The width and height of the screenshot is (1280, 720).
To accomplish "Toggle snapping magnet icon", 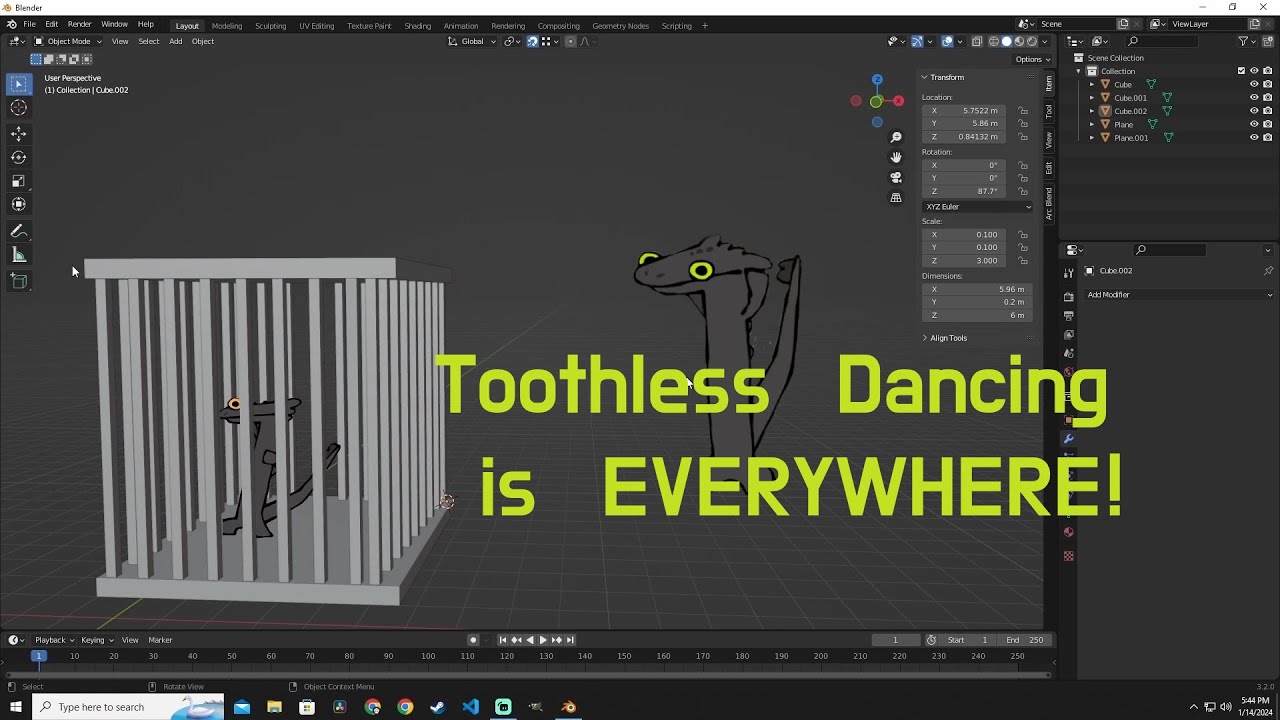I will pos(532,41).
